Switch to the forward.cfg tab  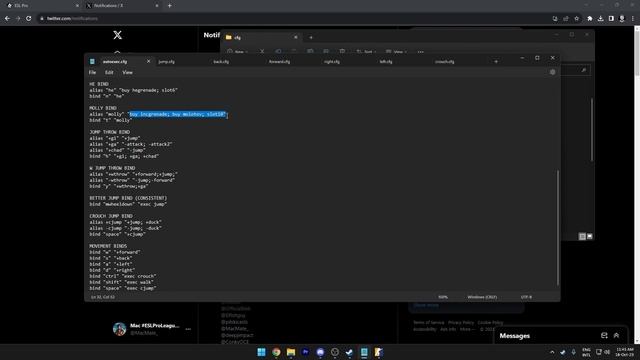pyautogui.click(x=280, y=62)
